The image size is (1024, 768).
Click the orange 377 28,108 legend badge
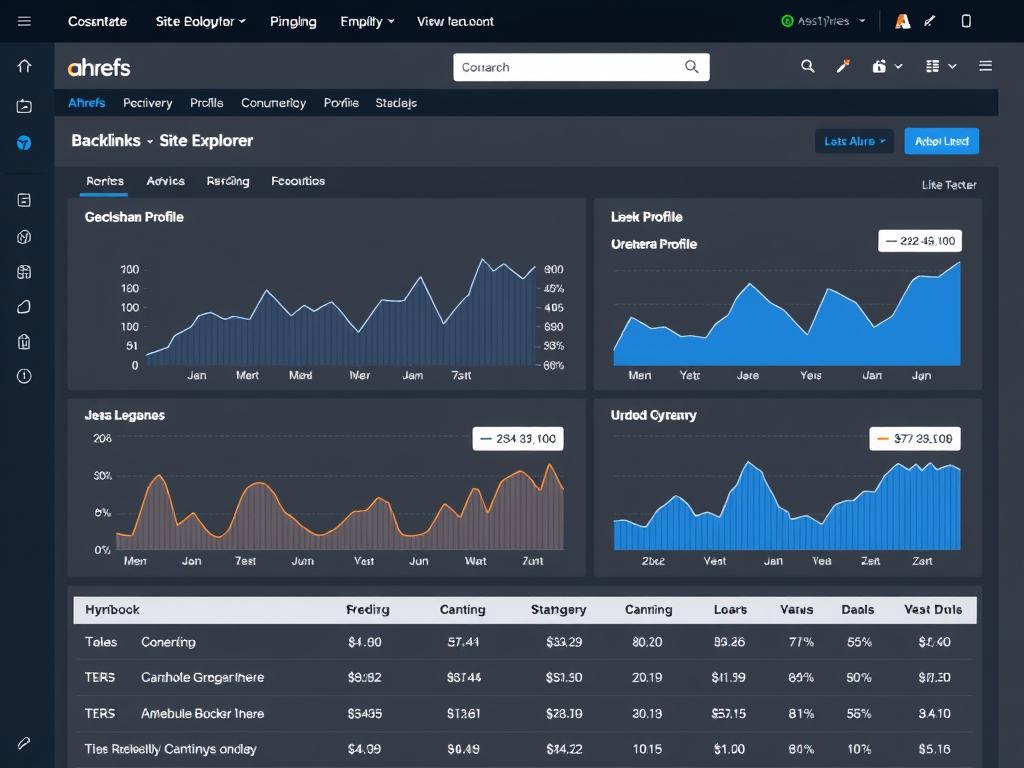click(915, 439)
